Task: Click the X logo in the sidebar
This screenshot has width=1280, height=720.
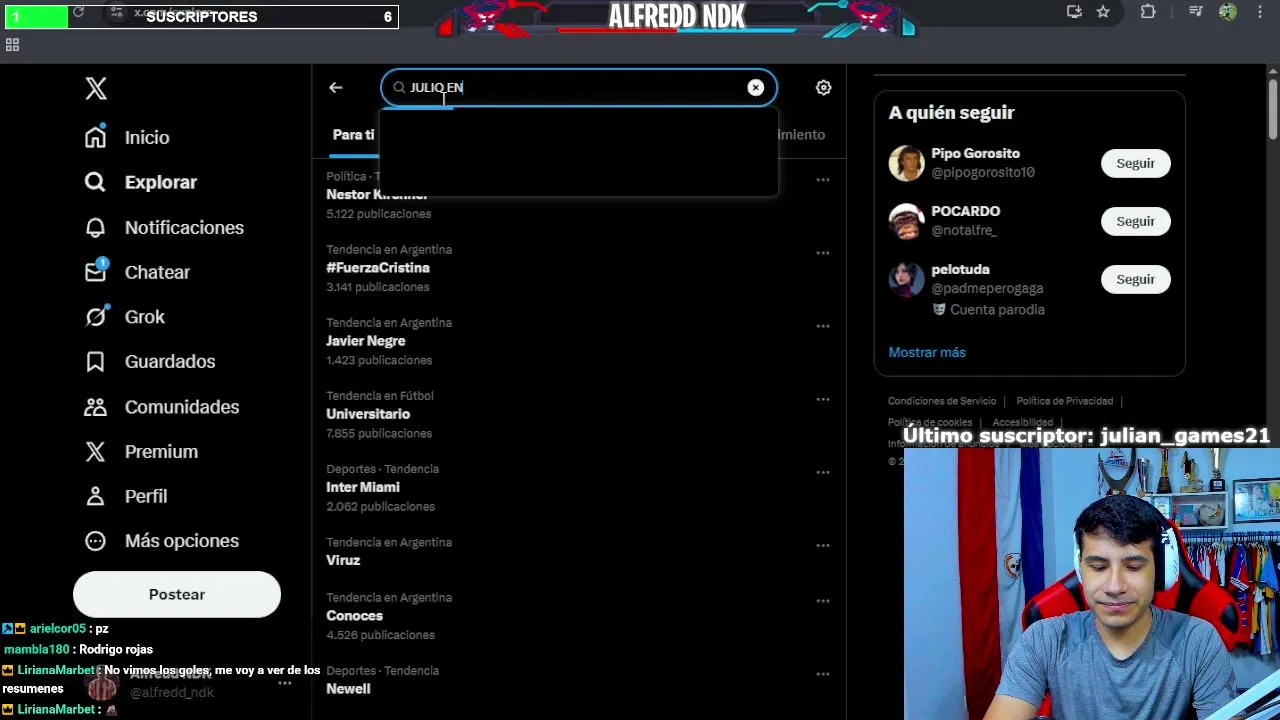Action: pyautogui.click(x=96, y=88)
